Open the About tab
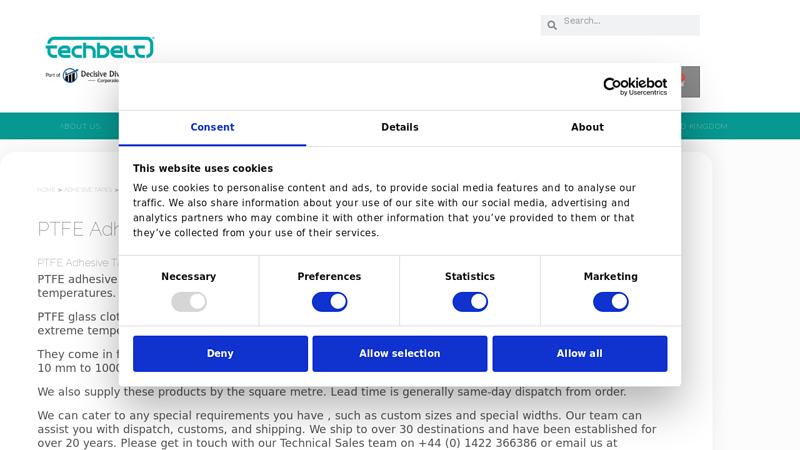This screenshot has width=800, height=450. point(587,128)
